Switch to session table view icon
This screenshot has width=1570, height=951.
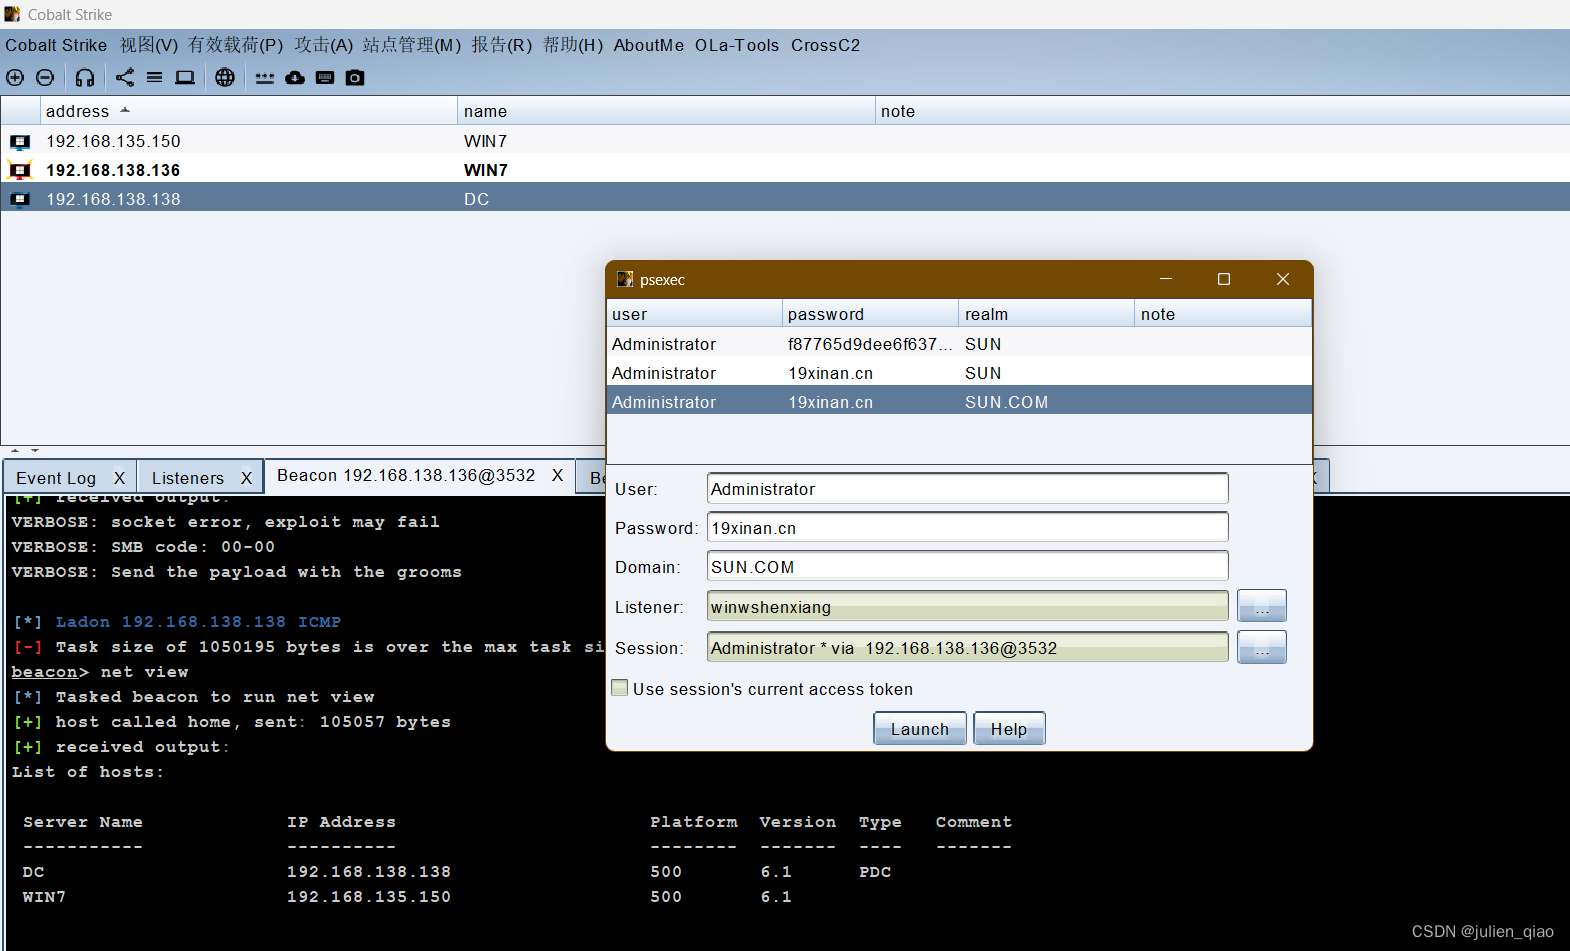coord(154,77)
